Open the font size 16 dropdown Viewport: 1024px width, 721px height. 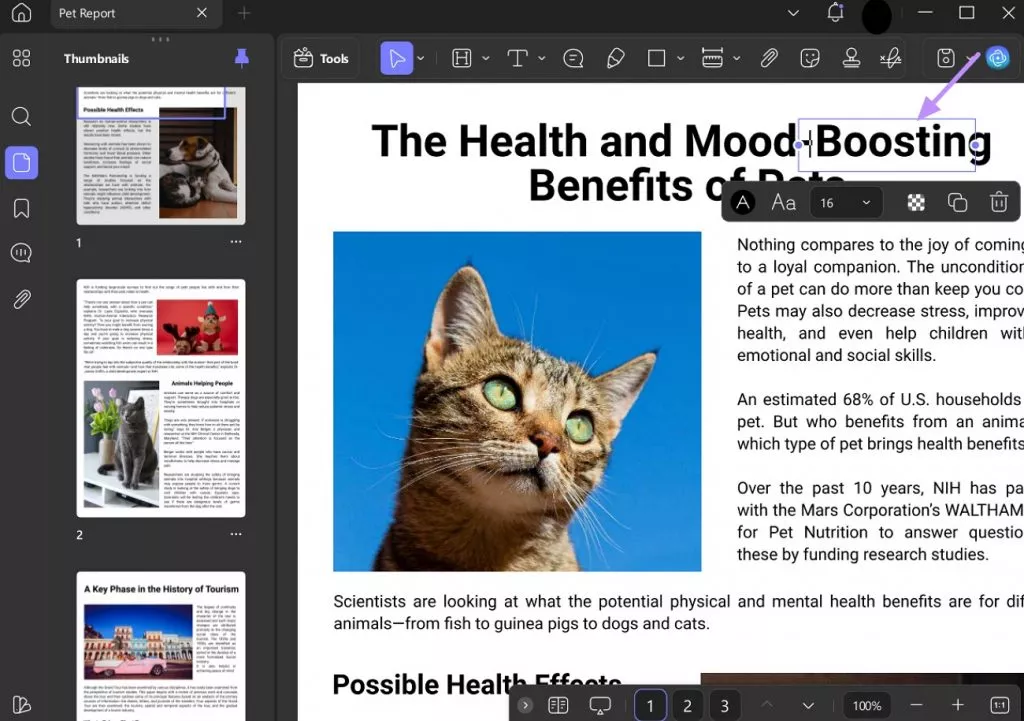point(846,202)
